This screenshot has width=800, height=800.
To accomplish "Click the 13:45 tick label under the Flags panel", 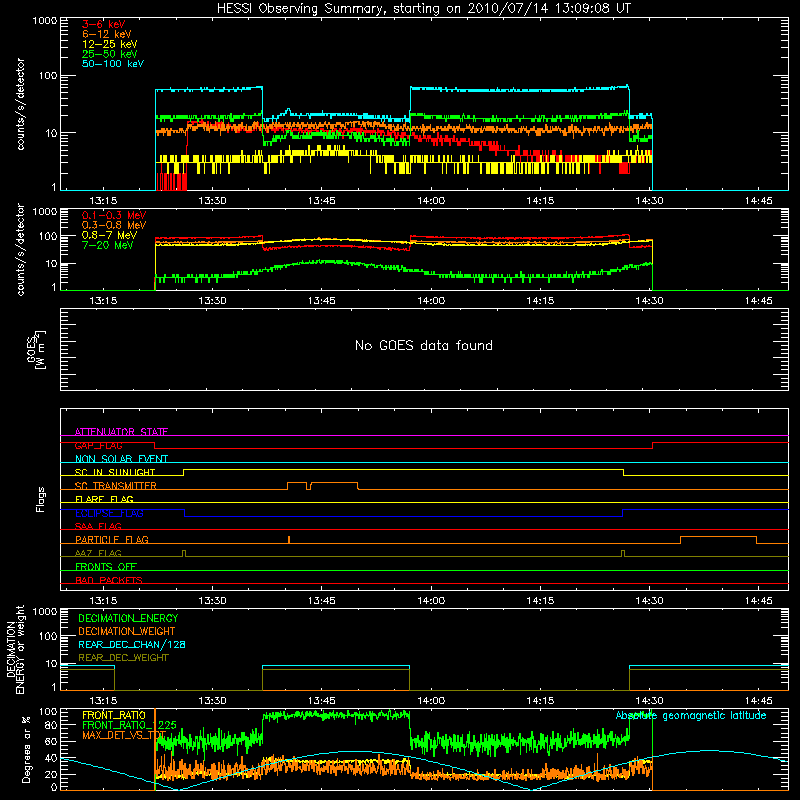I will click(x=322, y=601).
